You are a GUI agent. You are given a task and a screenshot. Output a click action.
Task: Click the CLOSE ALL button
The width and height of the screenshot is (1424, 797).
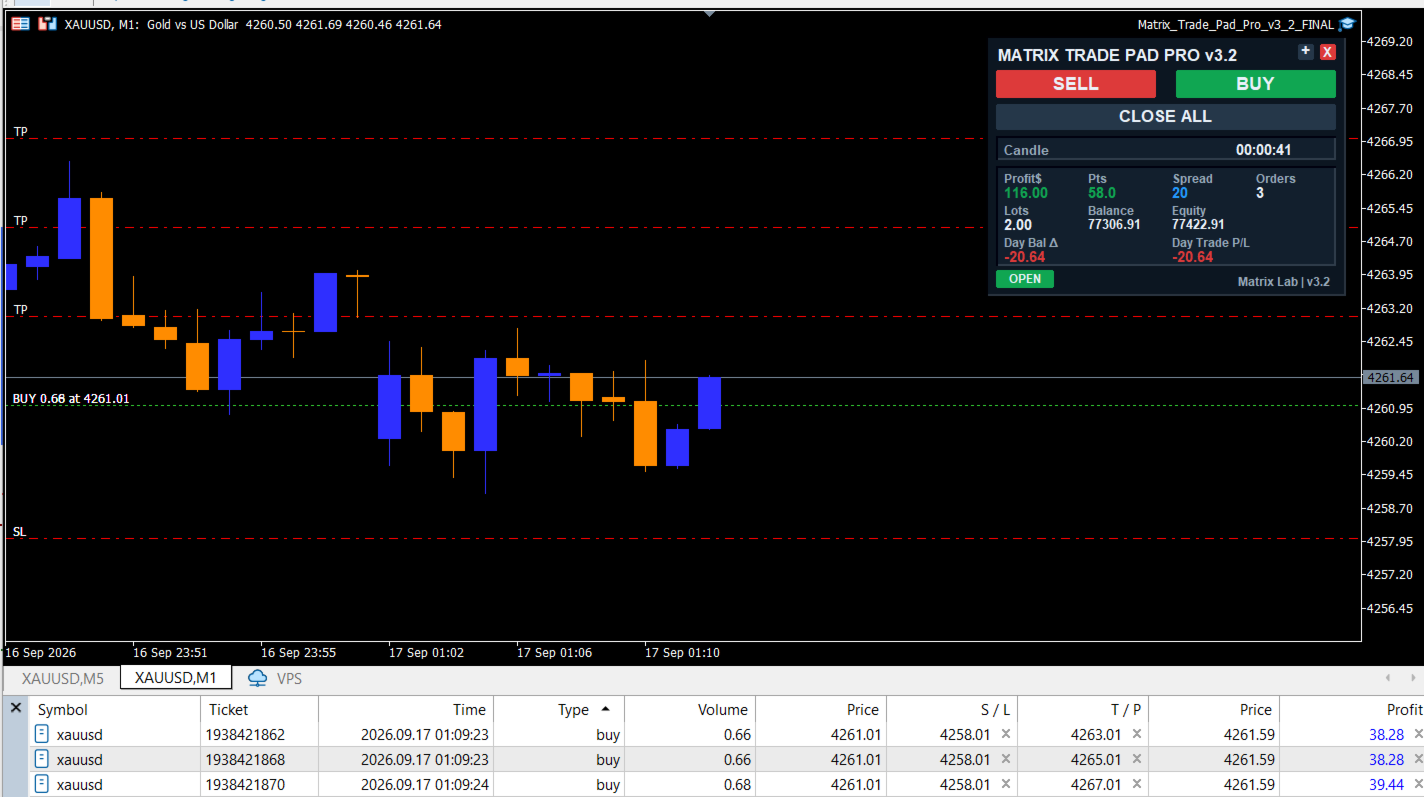(1165, 117)
